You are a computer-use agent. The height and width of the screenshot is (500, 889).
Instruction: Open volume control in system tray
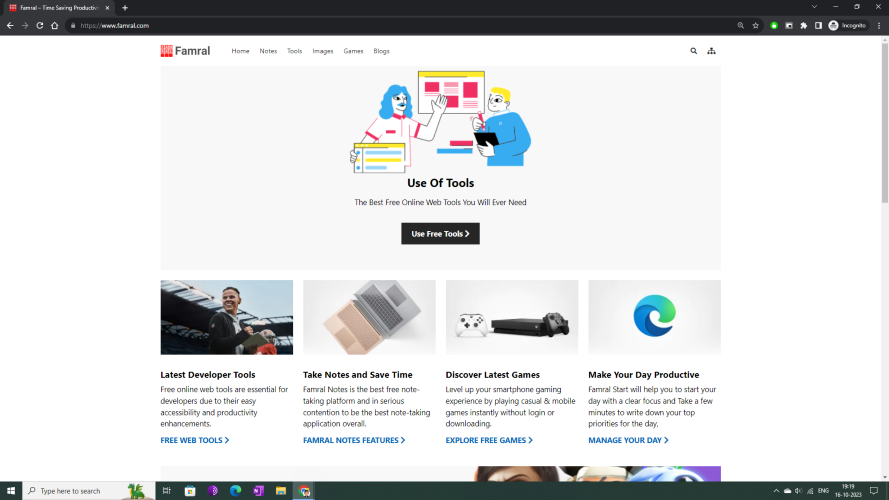pos(798,491)
